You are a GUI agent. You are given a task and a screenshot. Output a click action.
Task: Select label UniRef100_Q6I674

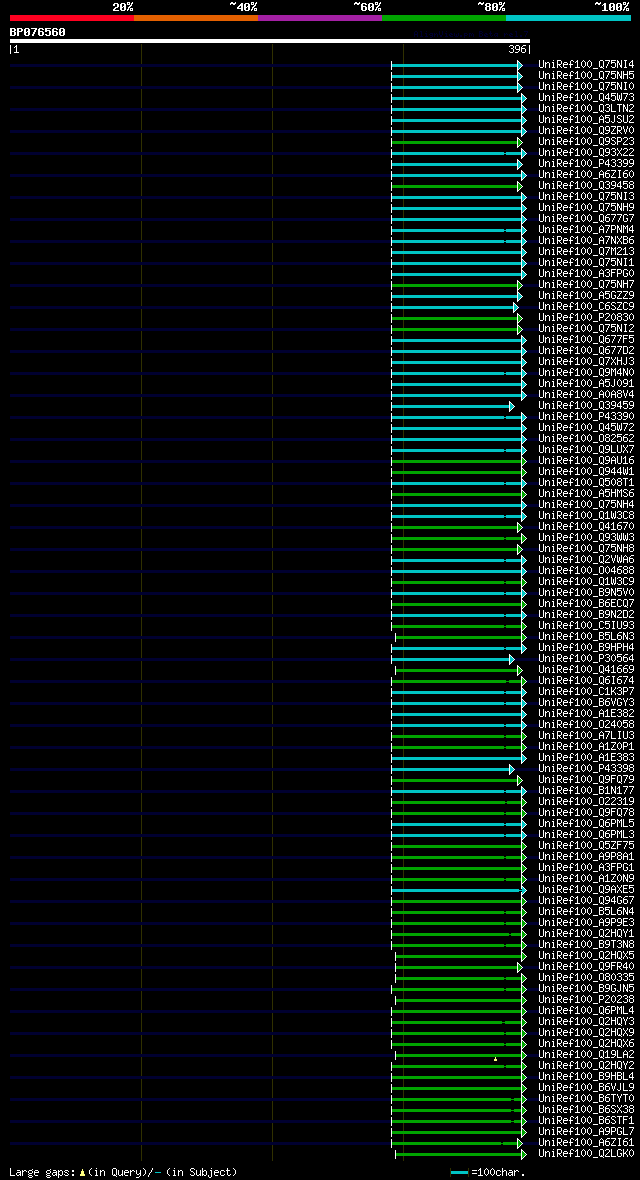[x=587, y=680]
